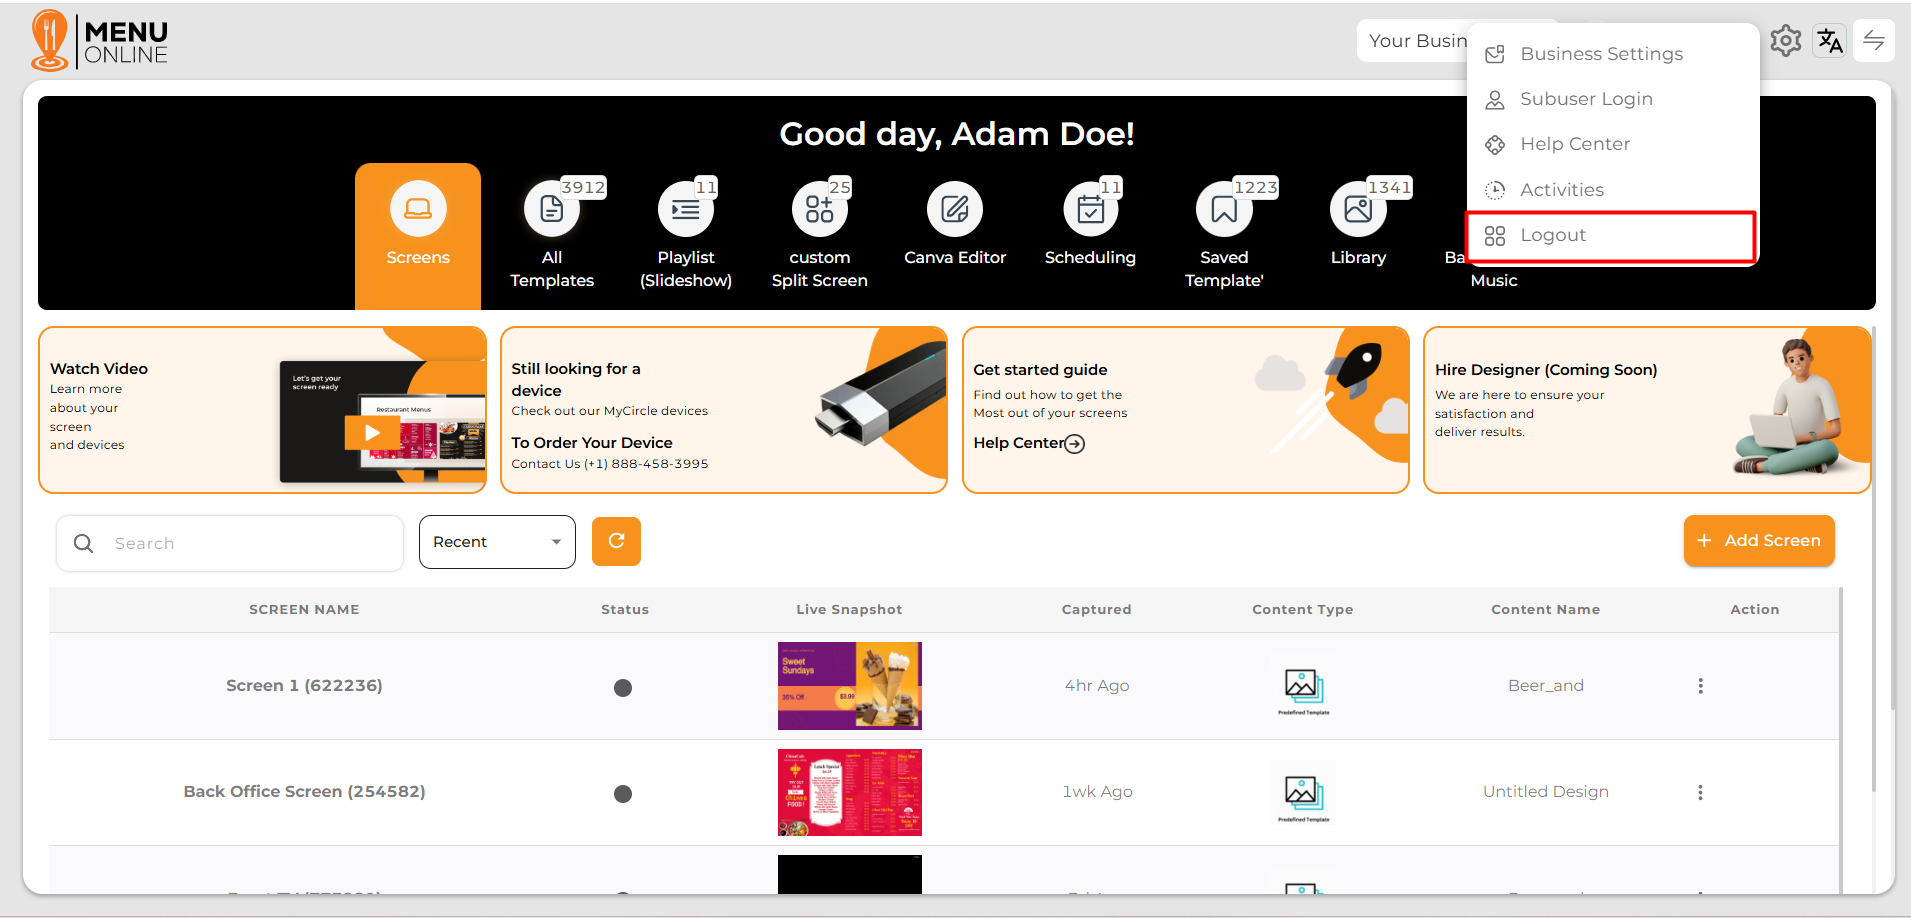This screenshot has height=918, width=1911.
Task: Open Saved Template bookmark icon
Action: (1224, 210)
